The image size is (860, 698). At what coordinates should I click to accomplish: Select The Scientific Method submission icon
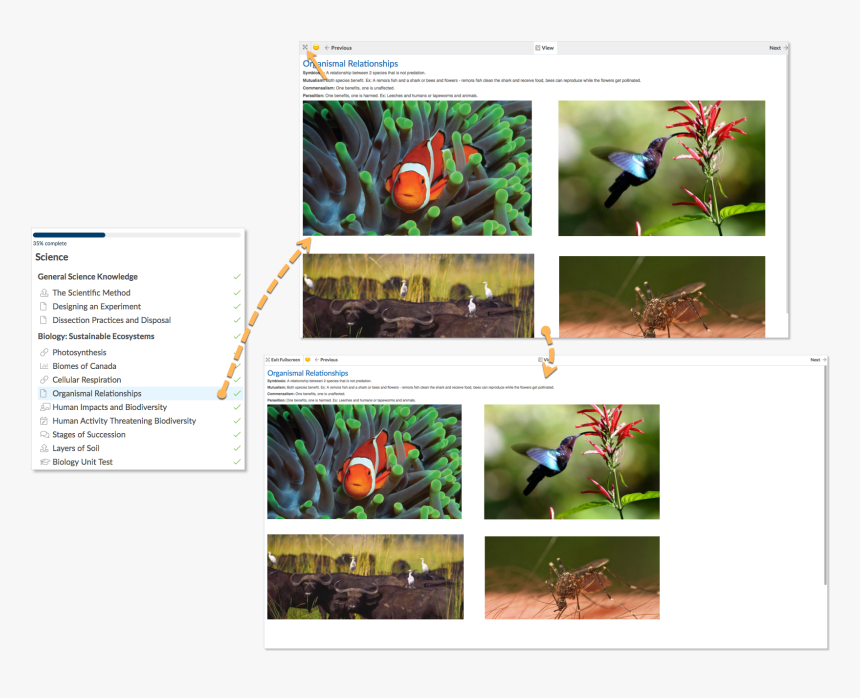point(43,293)
